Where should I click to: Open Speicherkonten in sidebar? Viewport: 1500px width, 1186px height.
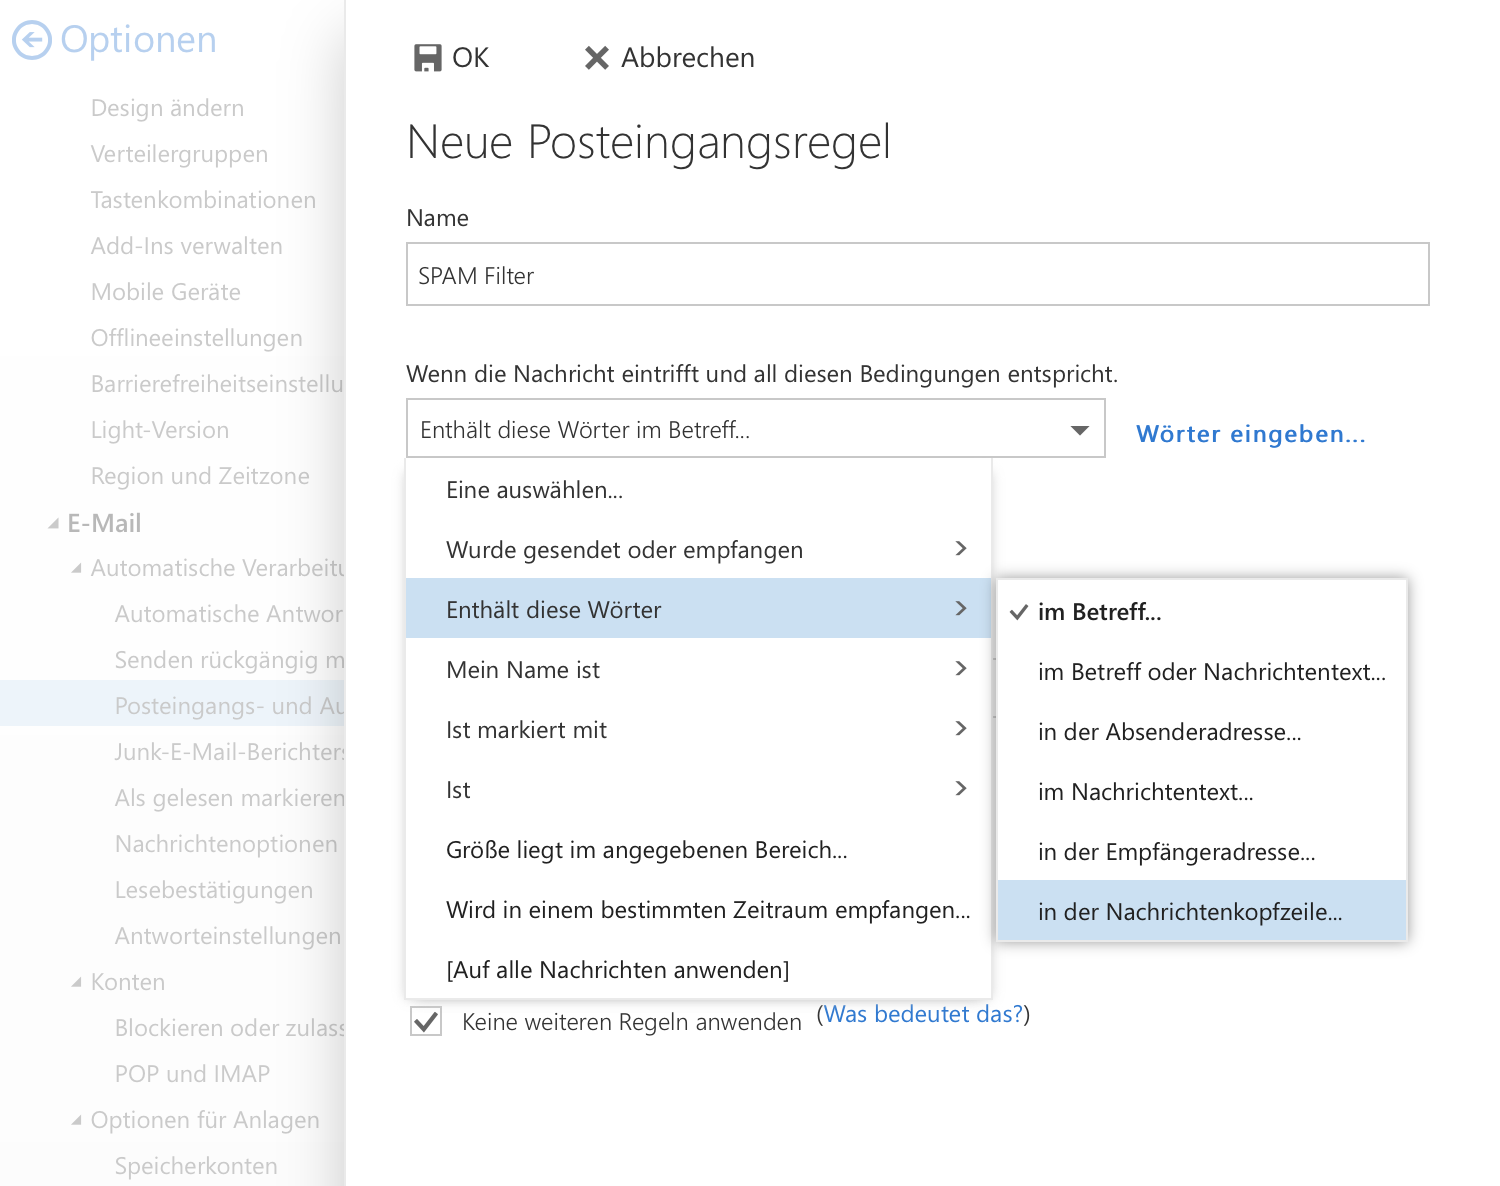[x=196, y=1166]
